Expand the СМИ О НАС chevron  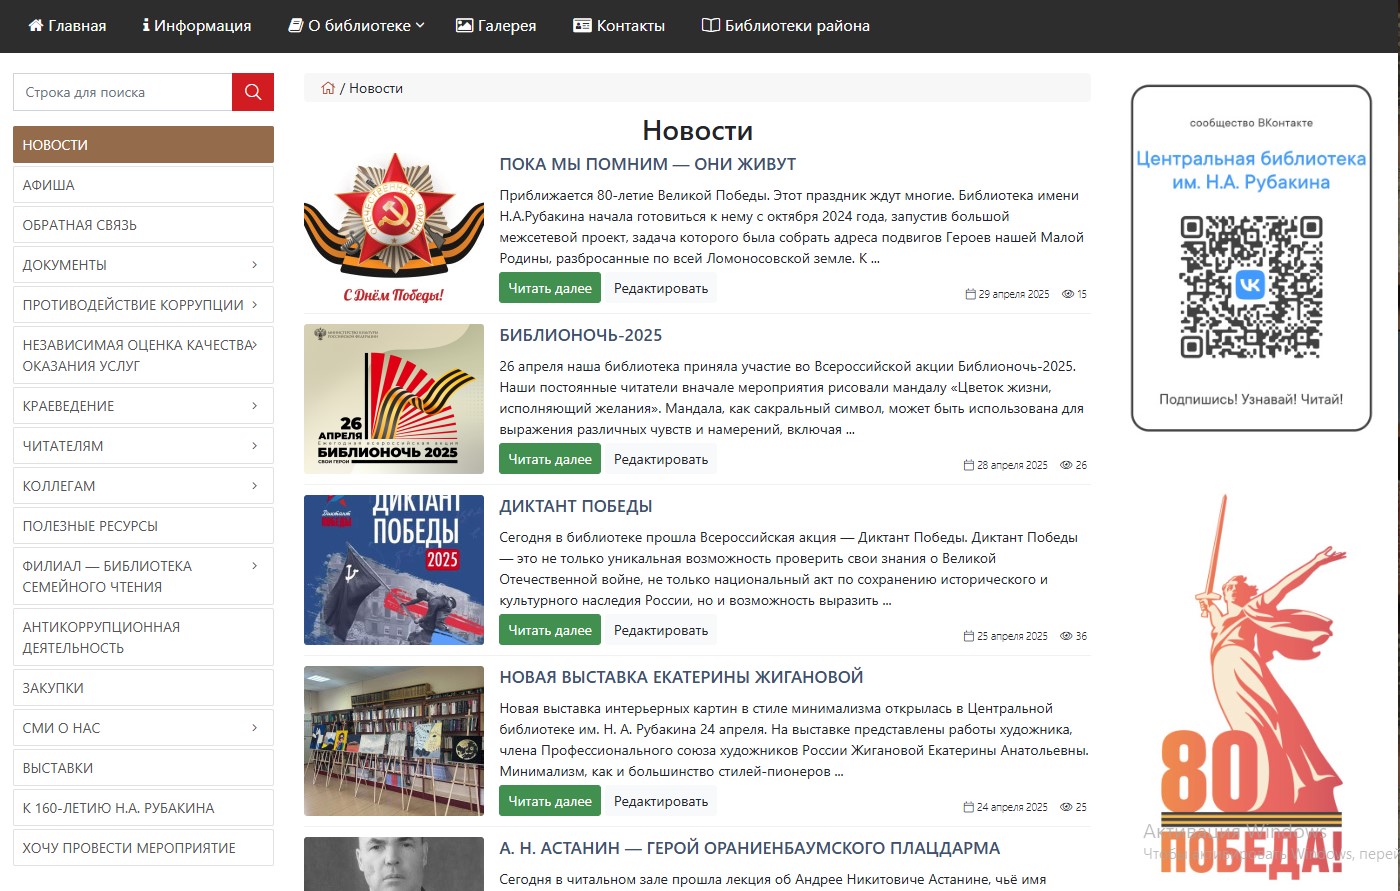[x=254, y=728]
